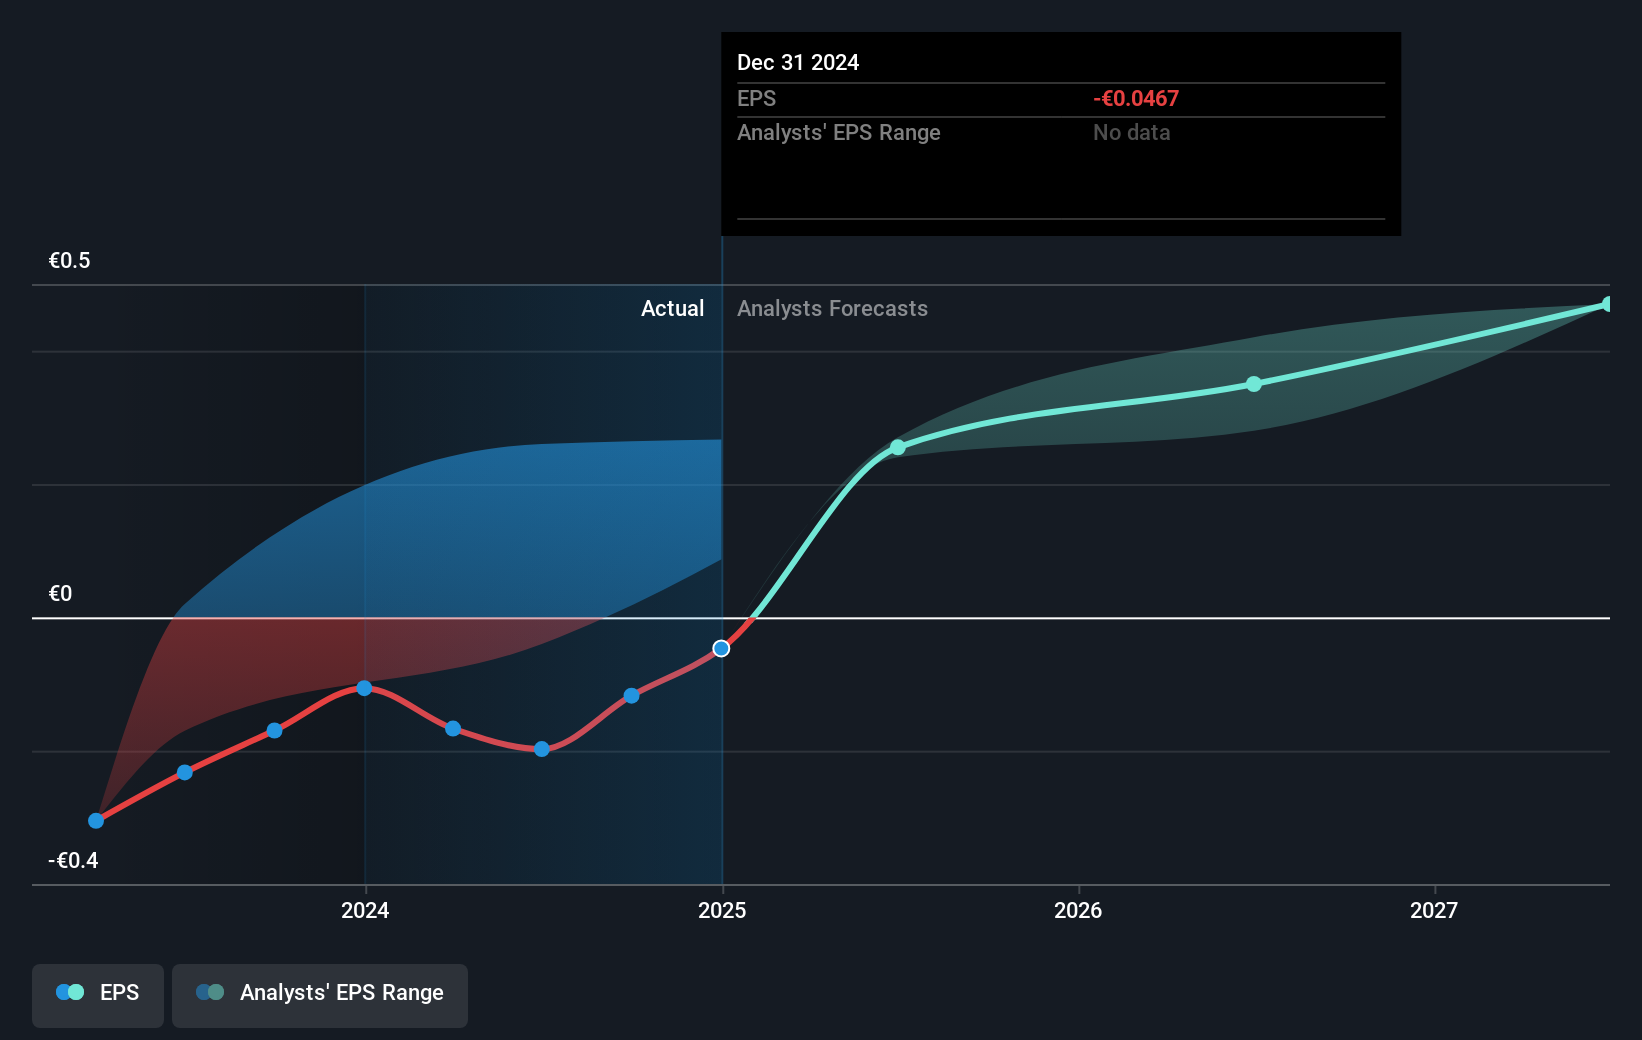Image resolution: width=1642 pixels, height=1040 pixels.
Task: Click the peak blue data point at 2024
Action: [365, 688]
